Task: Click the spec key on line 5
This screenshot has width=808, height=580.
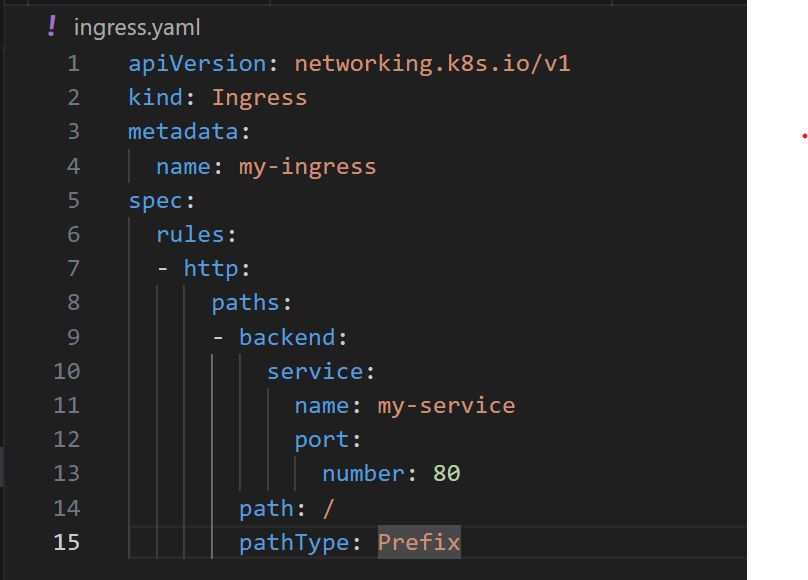Action: click(156, 201)
